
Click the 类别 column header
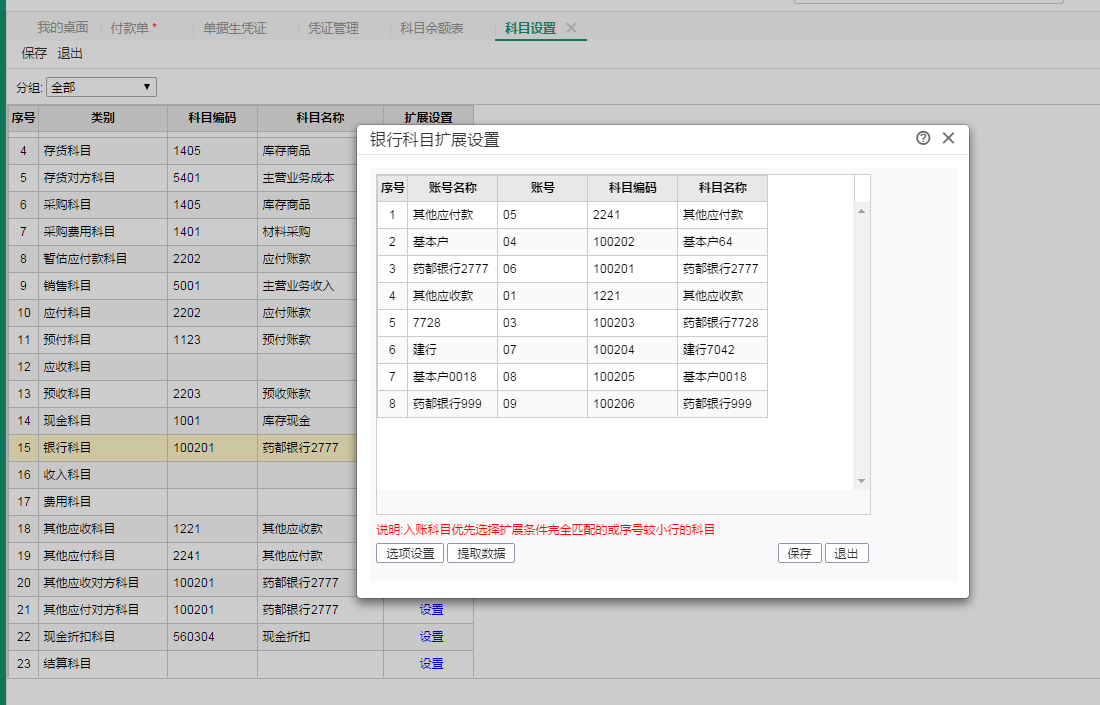pos(103,118)
